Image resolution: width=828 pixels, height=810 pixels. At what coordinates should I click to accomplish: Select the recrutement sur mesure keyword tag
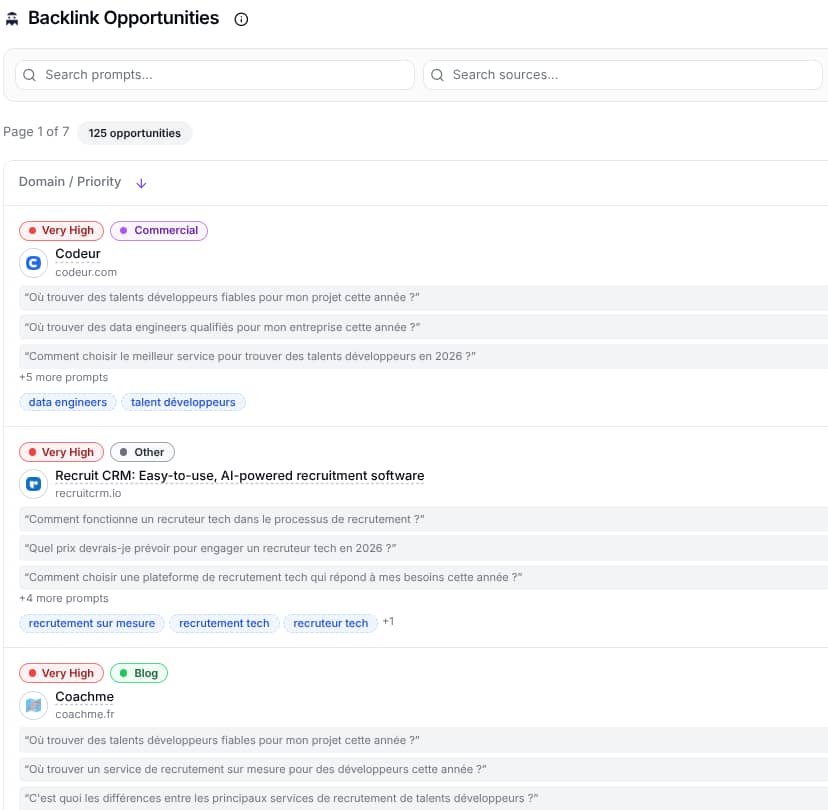coord(92,624)
